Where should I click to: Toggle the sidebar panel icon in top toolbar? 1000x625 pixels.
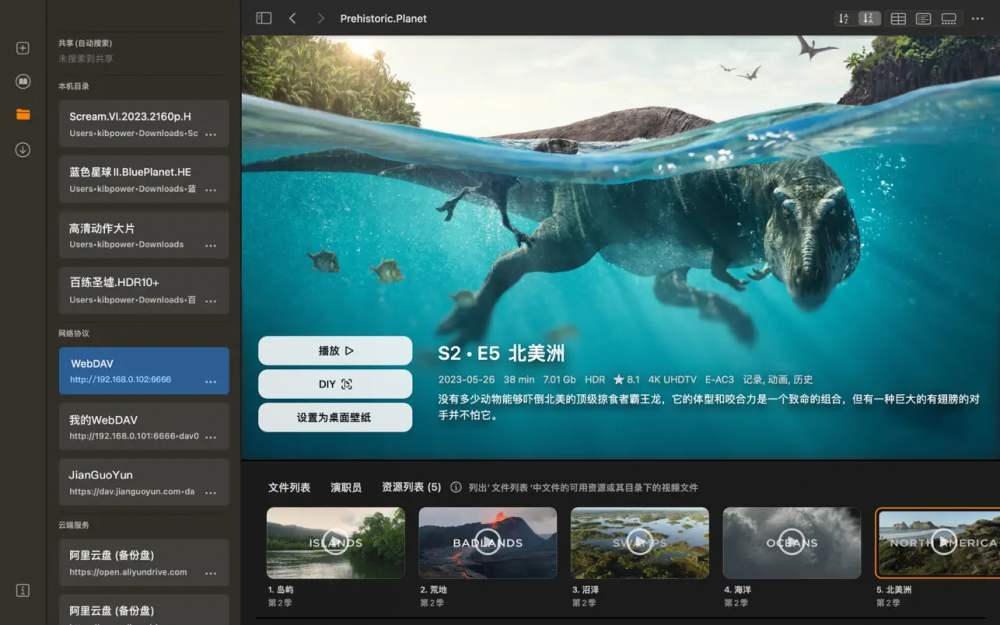[263, 18]
